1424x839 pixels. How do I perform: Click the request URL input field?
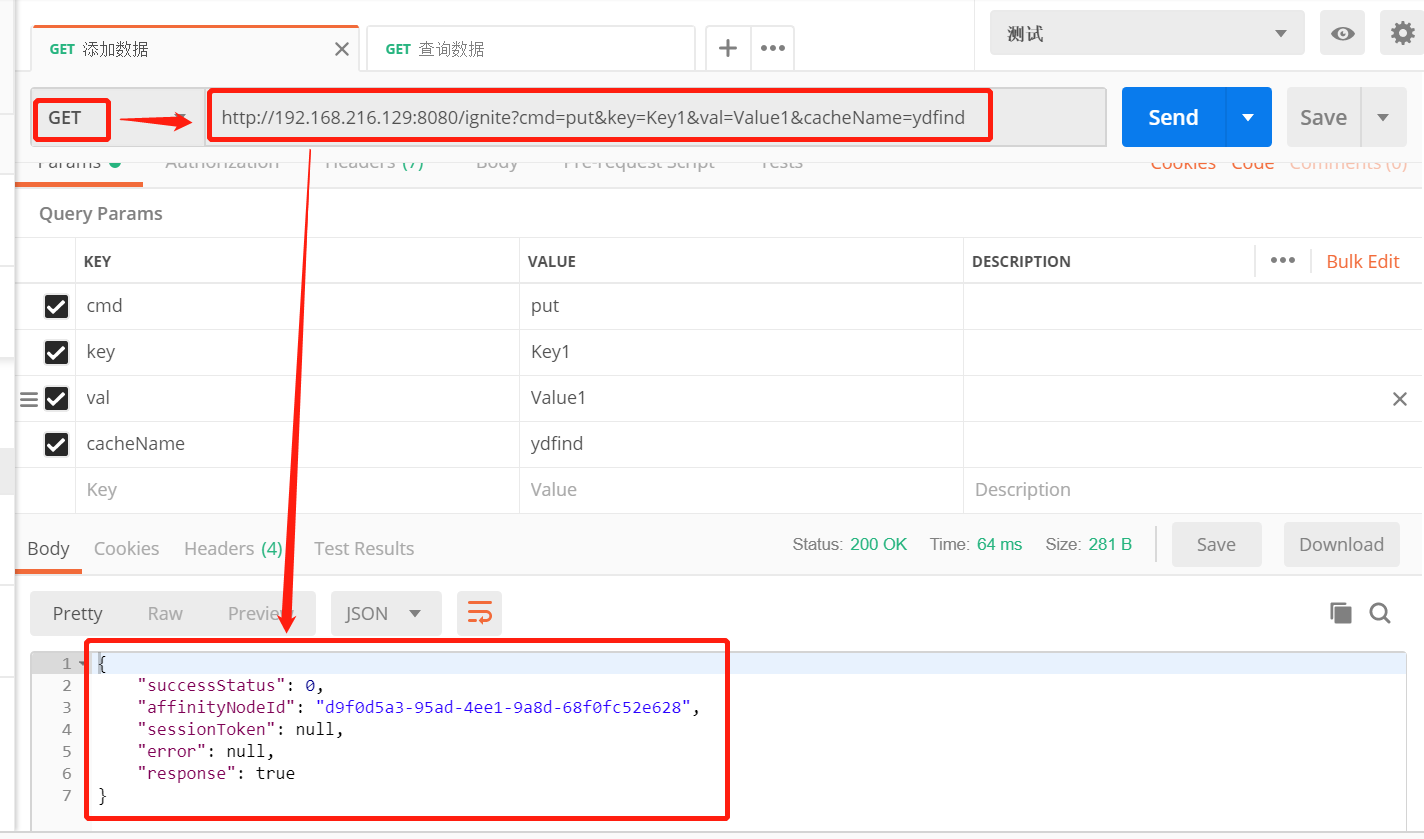tap(600, 116)
